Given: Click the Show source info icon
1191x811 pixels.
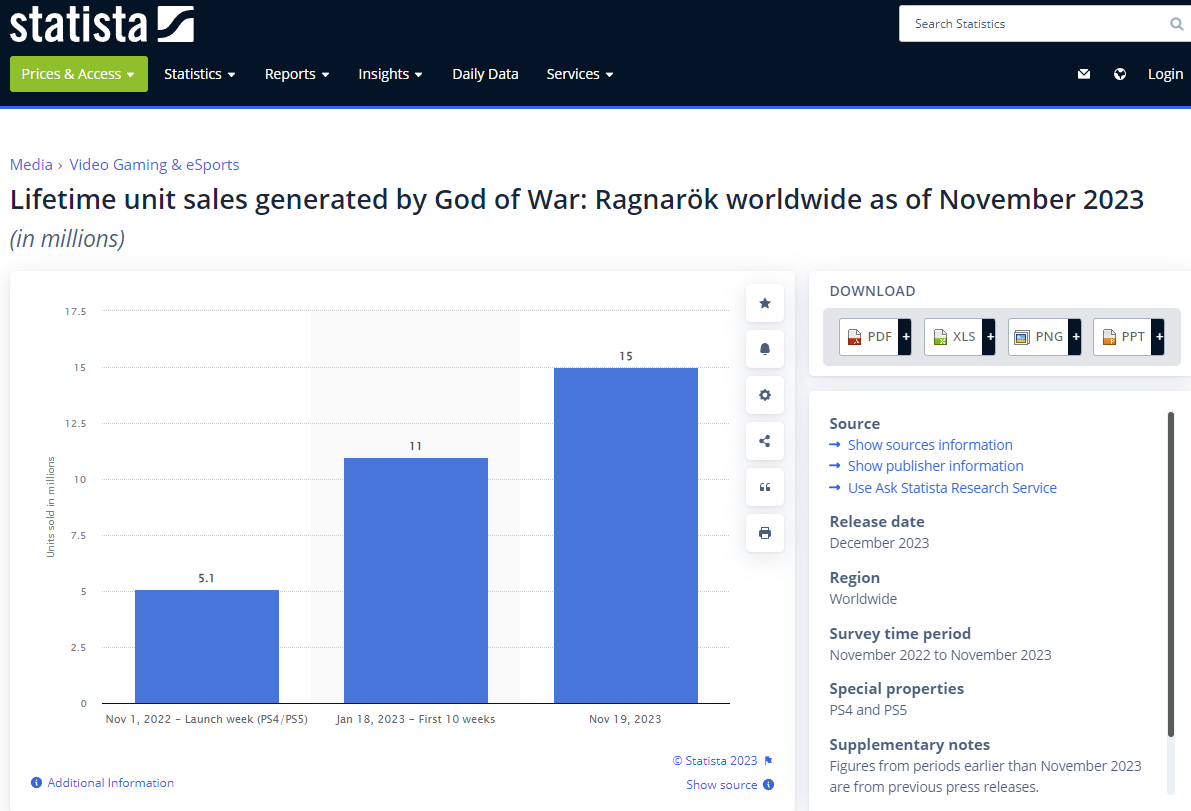Looking at the screenshot, I should (x=769, y=785).
